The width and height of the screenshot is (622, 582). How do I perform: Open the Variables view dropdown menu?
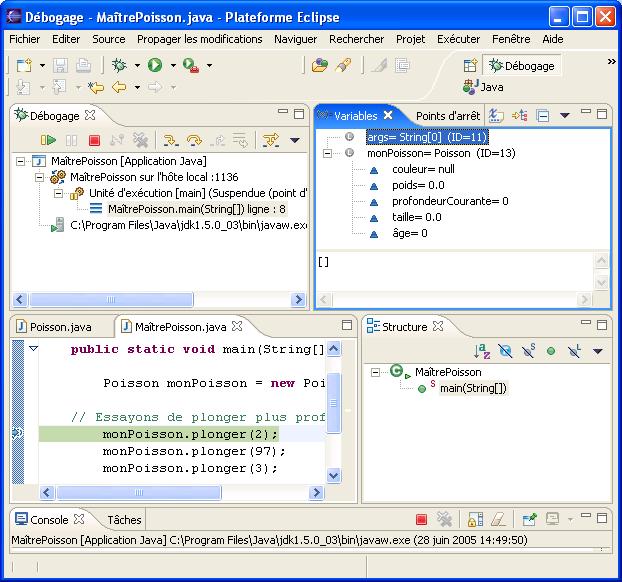[x=565, y=116]
